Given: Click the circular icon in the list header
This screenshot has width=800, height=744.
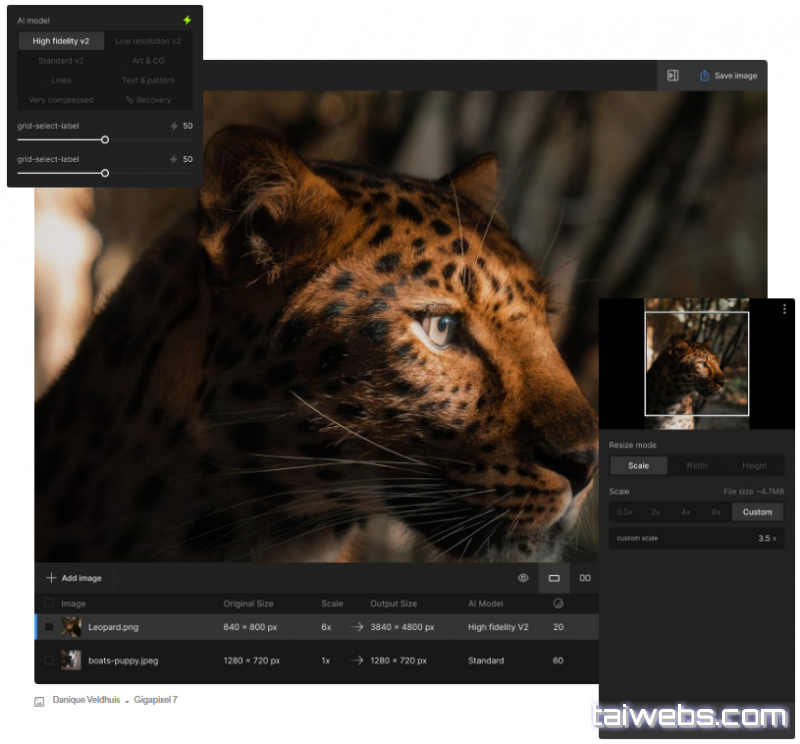Looking at the screenshot, I should pyautogui.click(x=558, y=603).
